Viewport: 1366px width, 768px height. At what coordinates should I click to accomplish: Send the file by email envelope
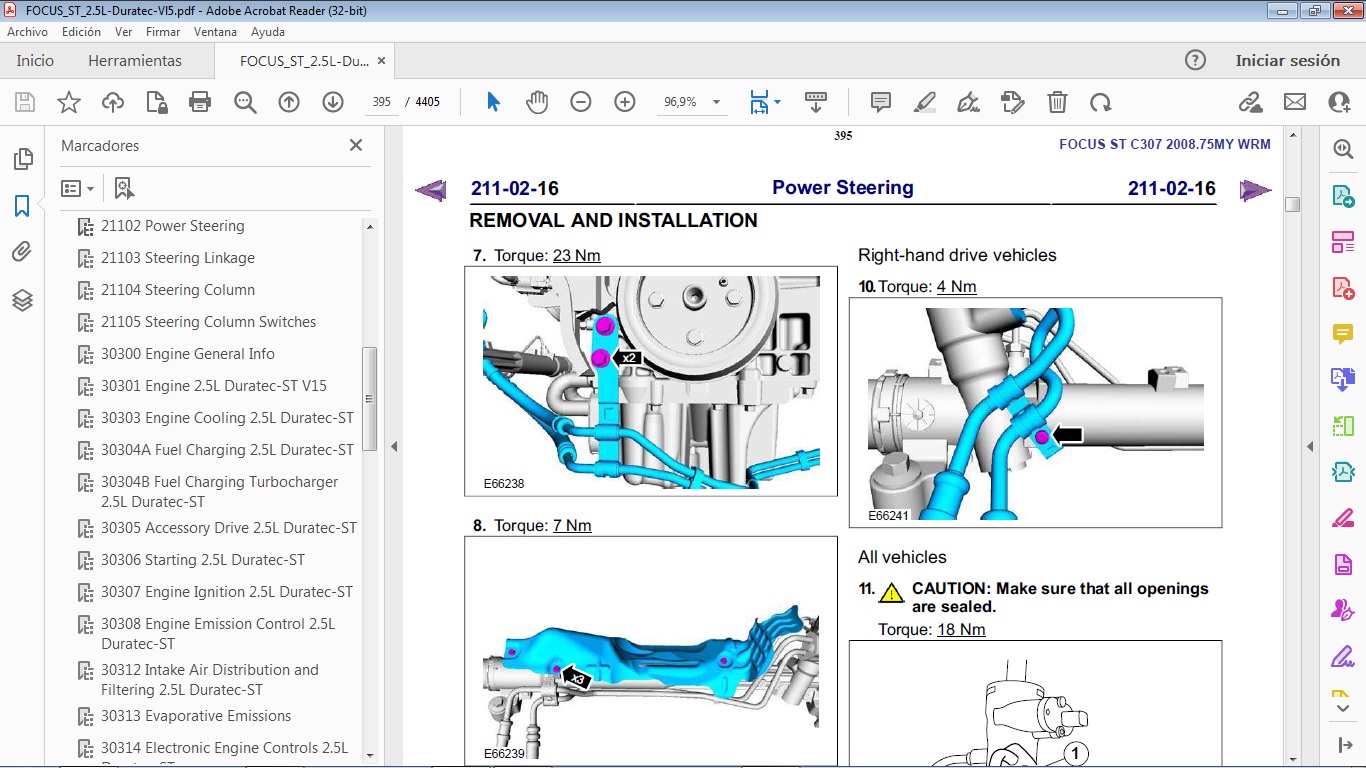(x=1295, y=102)
